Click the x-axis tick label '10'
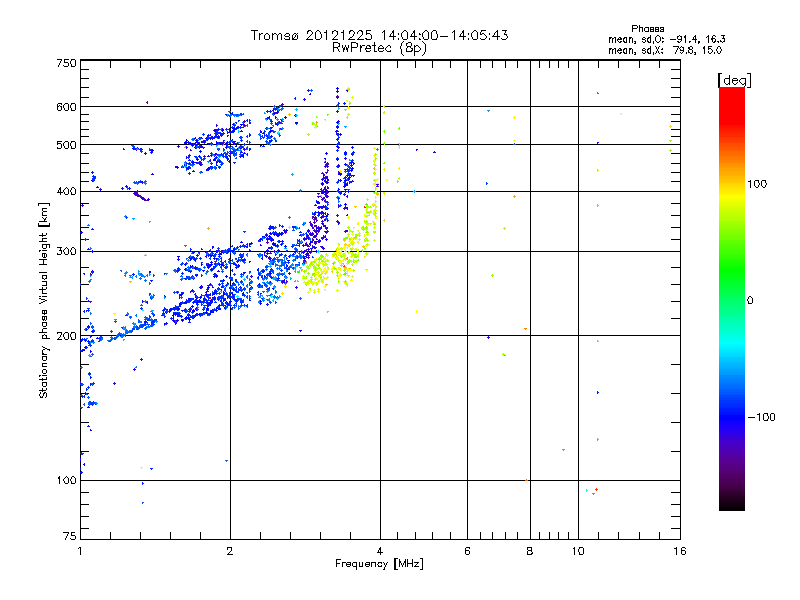This screenshot has height=600, width=800. (578, 551)
